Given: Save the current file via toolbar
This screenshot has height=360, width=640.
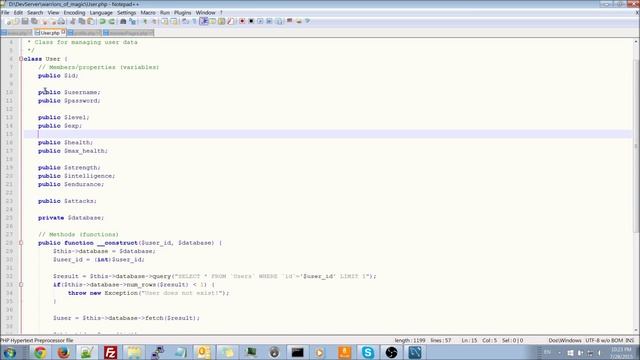Looking at the screenshot, I should tap(25, 21).
